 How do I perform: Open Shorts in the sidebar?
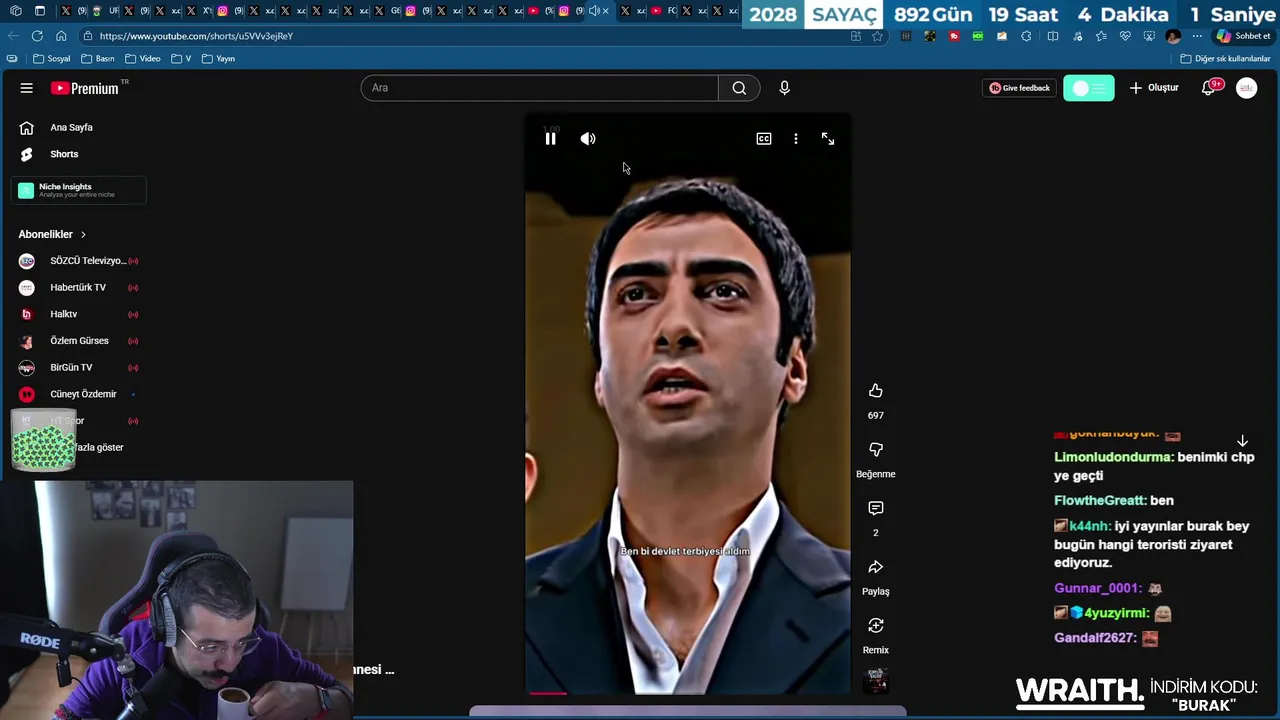[x=64, y=154]
